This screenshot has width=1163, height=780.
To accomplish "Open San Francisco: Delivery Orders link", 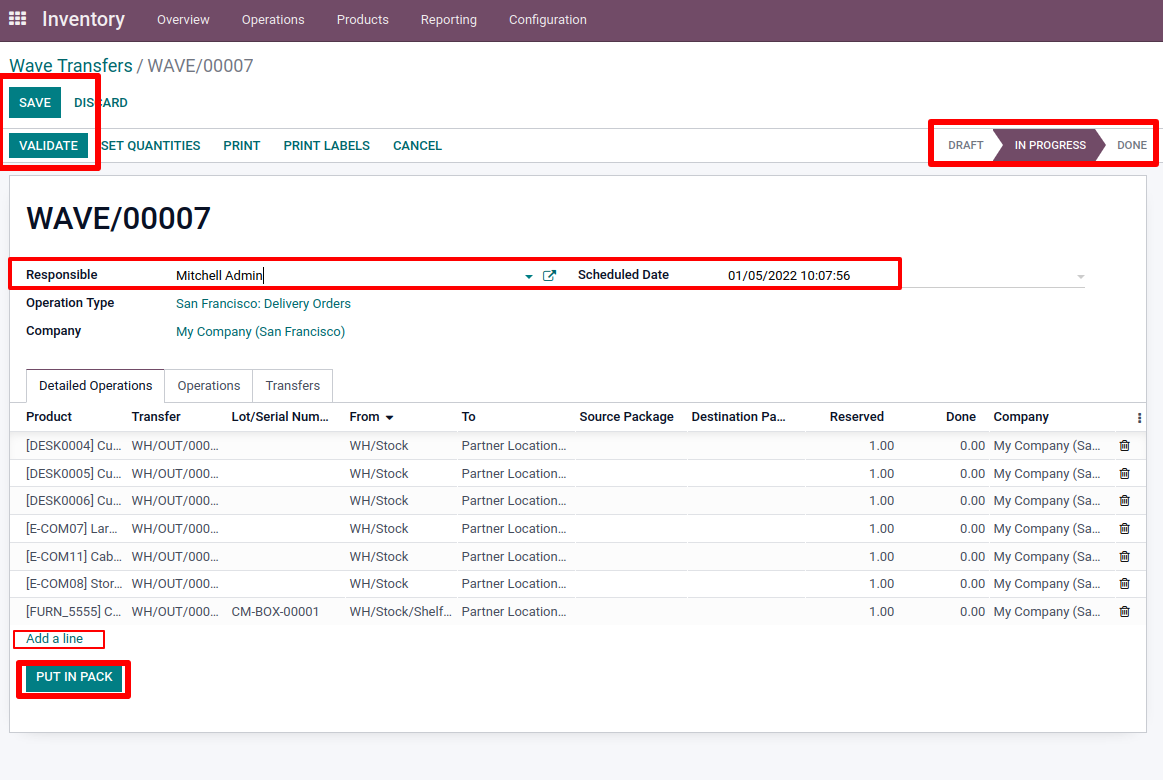I will 263,304.
